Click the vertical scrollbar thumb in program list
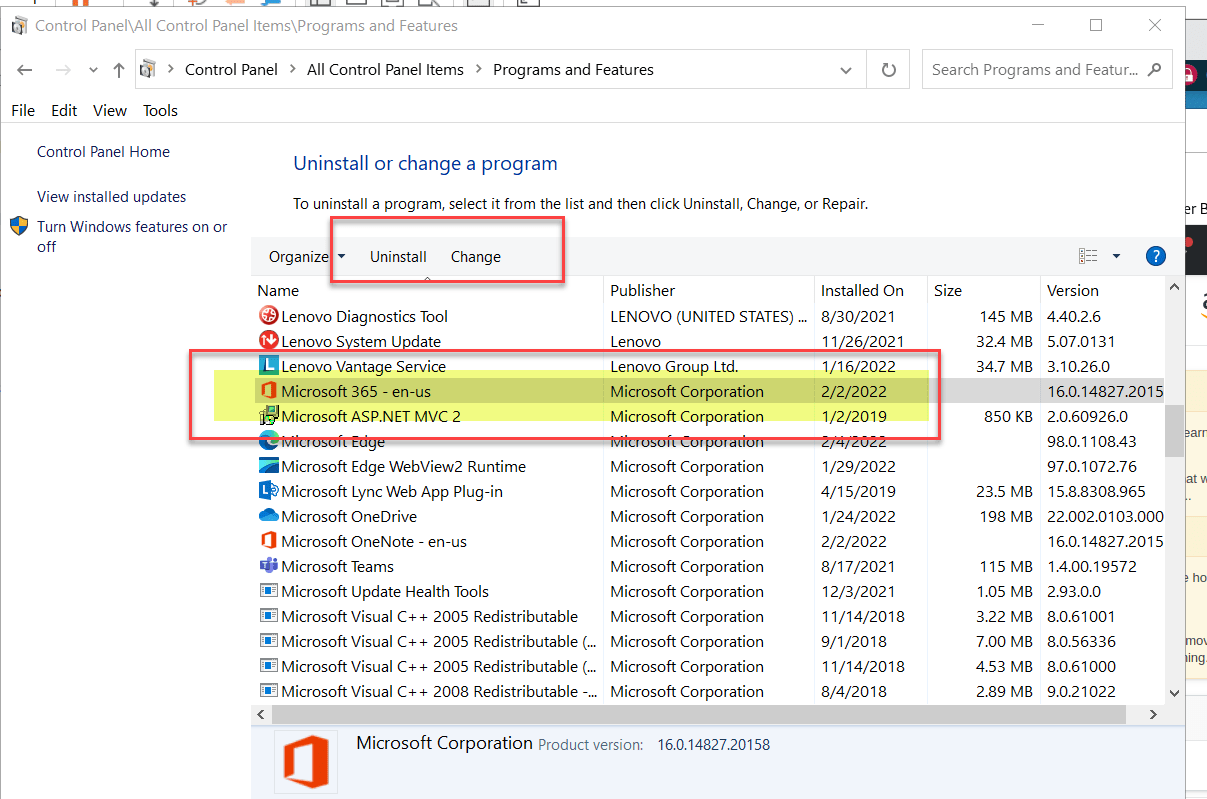 coord(1175,431)
